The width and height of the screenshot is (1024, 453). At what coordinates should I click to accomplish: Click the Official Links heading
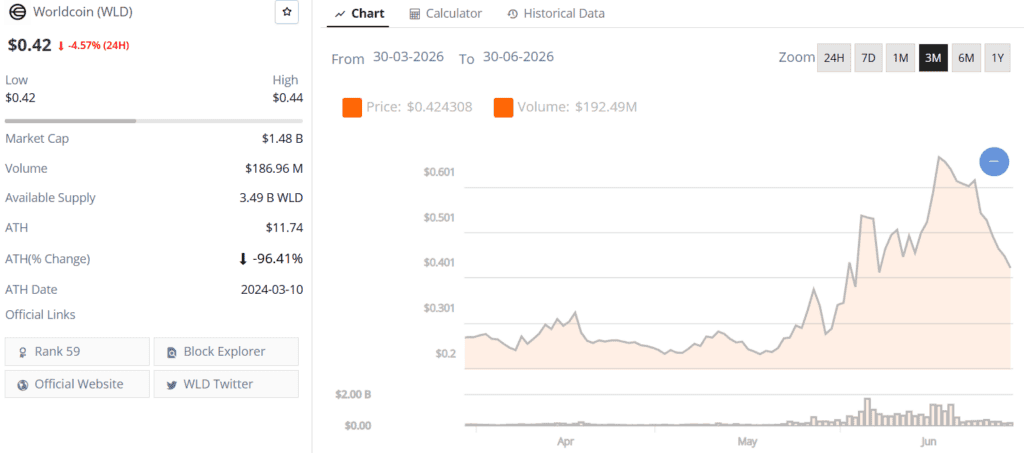40,315
